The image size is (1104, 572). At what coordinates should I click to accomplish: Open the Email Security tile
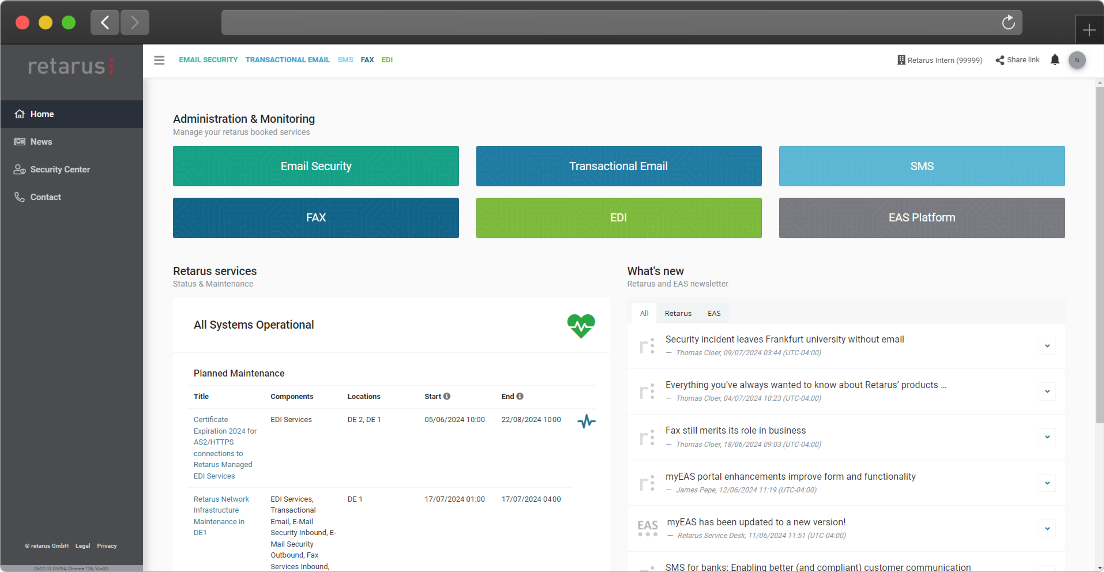click(x=316, y=166)
